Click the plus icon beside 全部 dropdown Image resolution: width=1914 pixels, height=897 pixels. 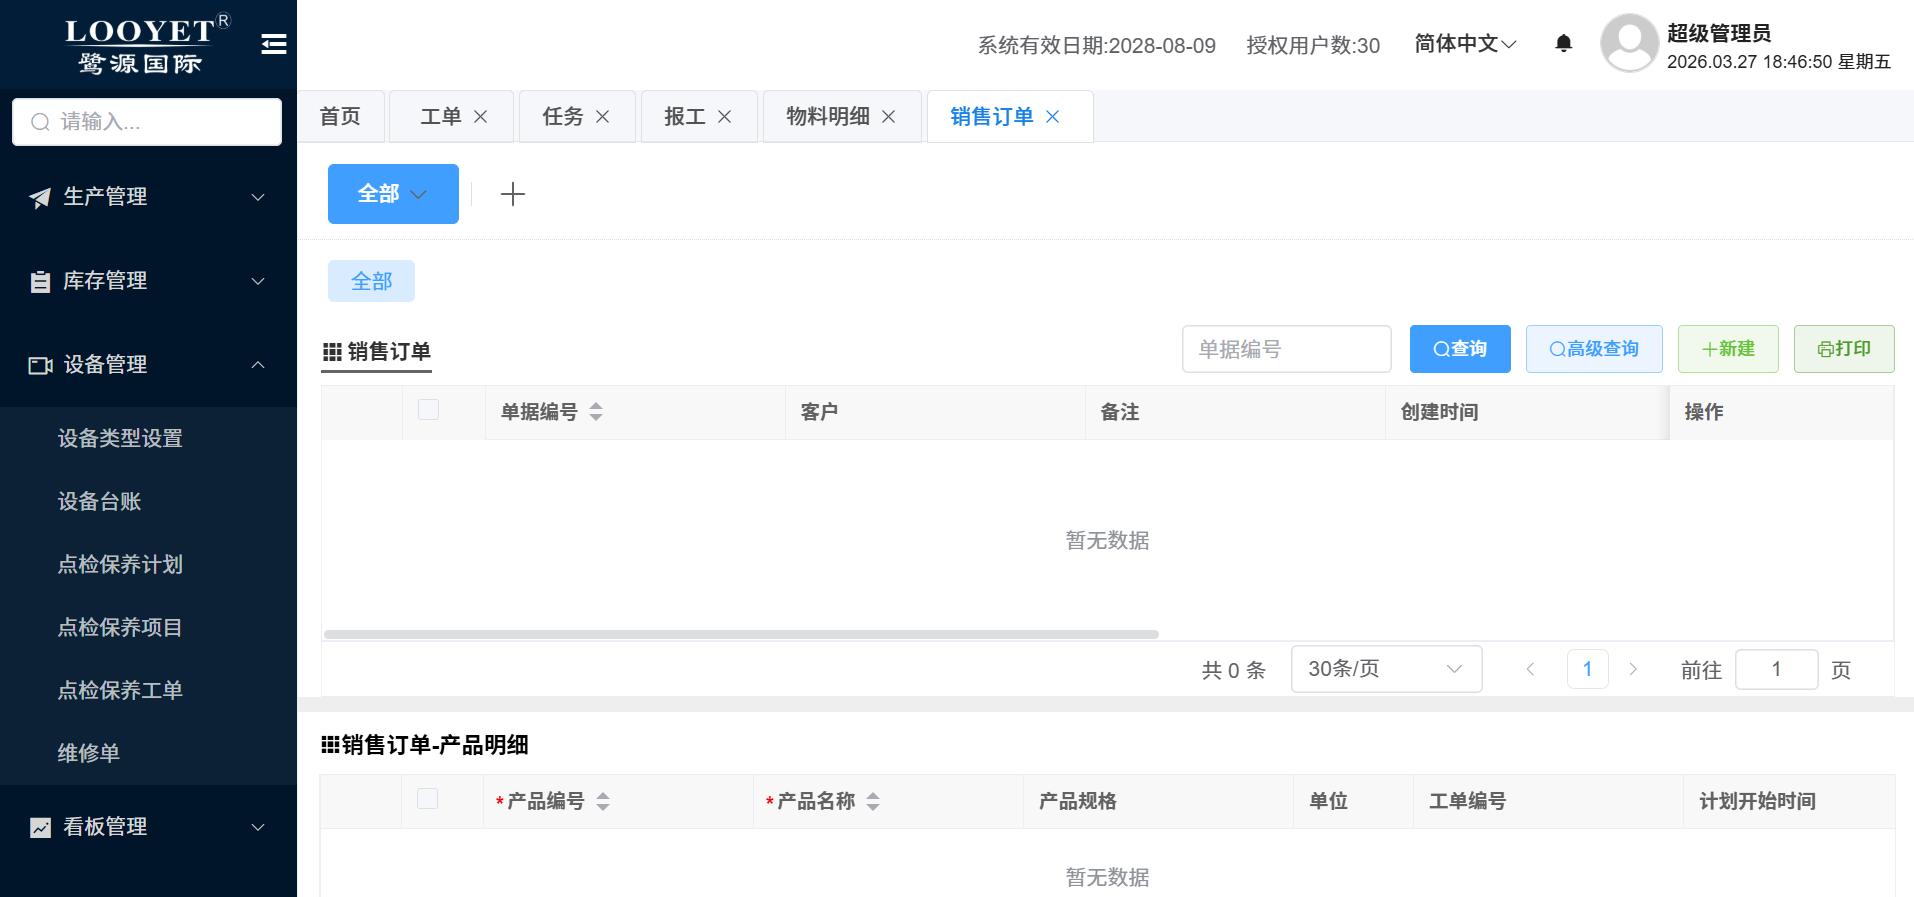pos(512,194)
